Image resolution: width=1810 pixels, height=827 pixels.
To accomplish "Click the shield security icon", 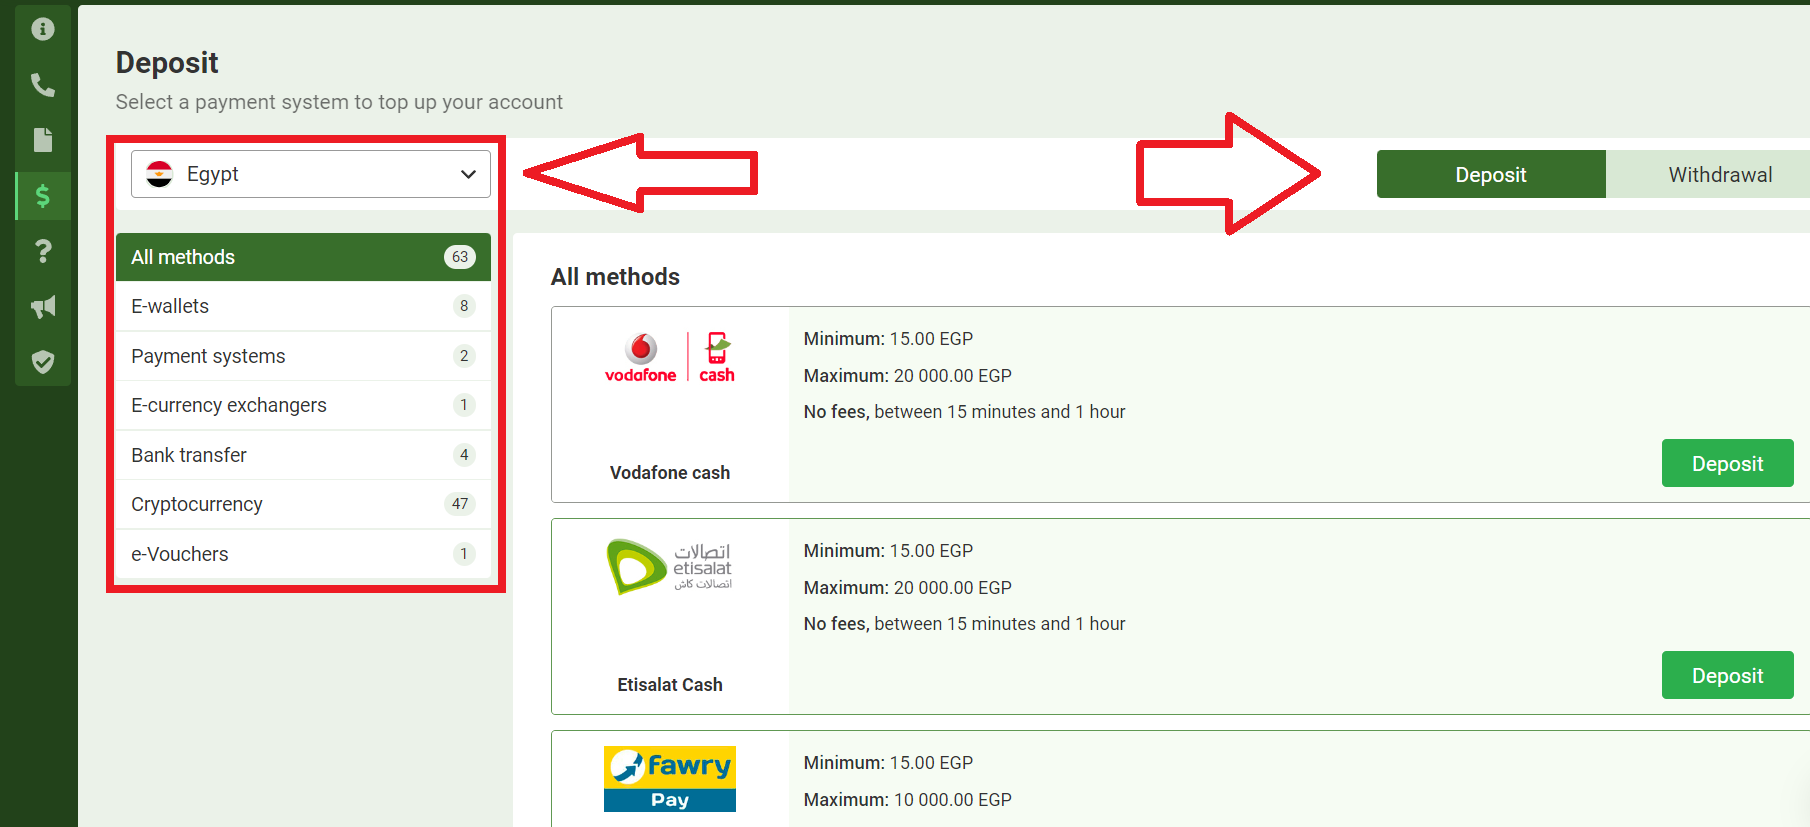I will pos(43,362).
